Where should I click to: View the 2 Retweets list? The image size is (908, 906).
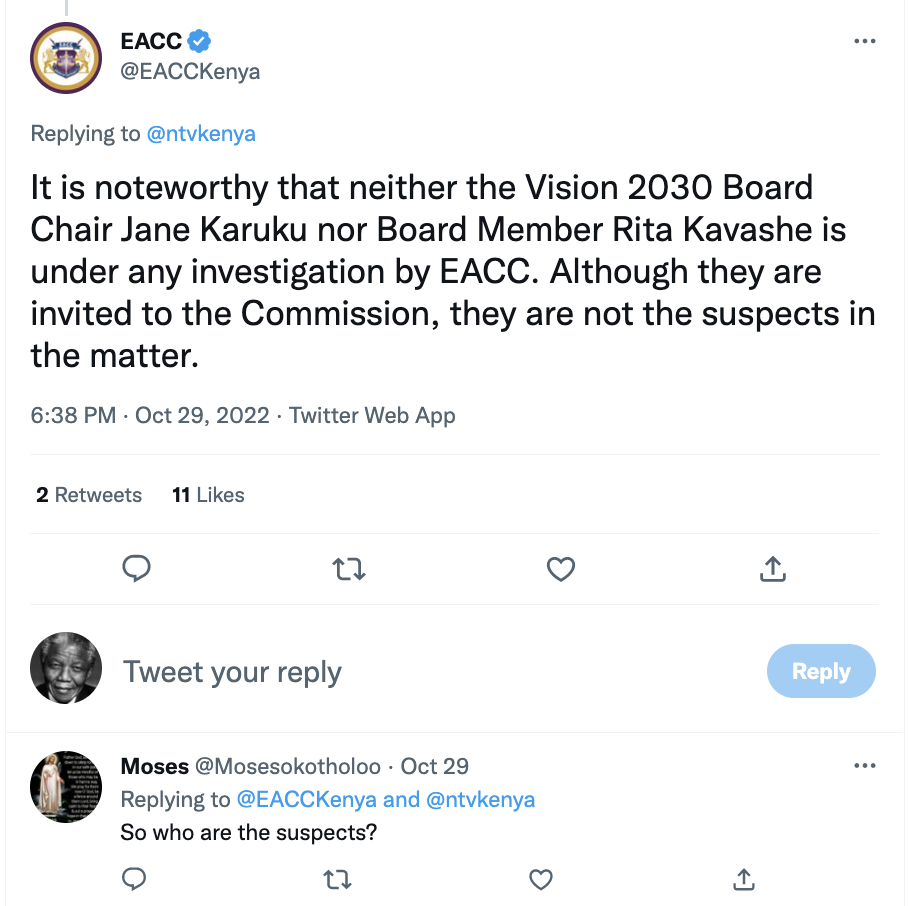[89, 495]
